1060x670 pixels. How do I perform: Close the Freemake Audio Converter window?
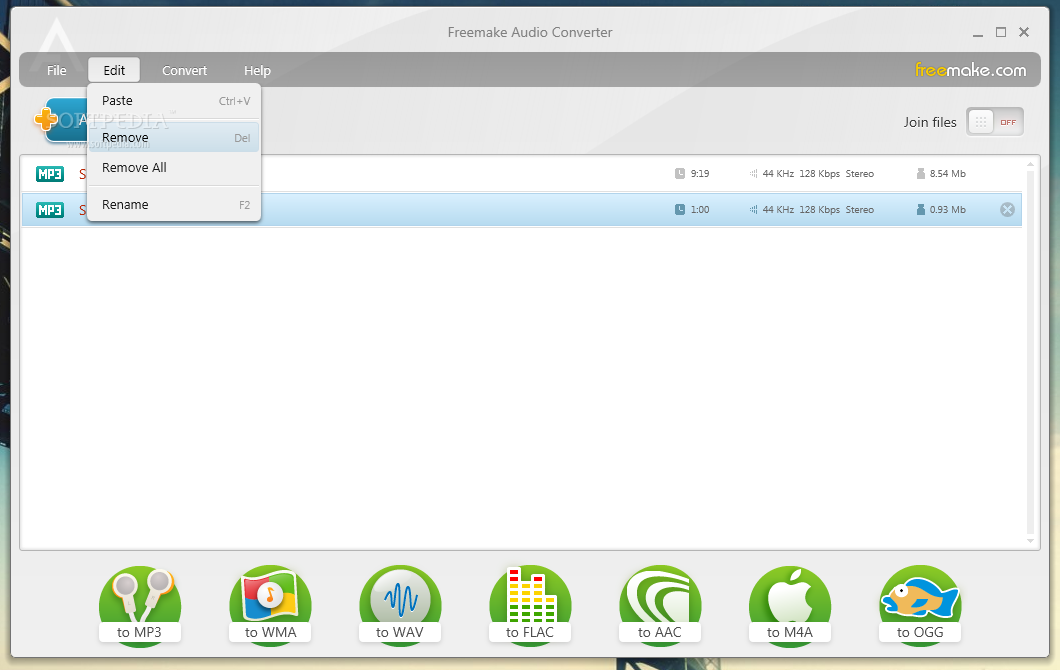pyautogui.click(x=1024, y=32)
